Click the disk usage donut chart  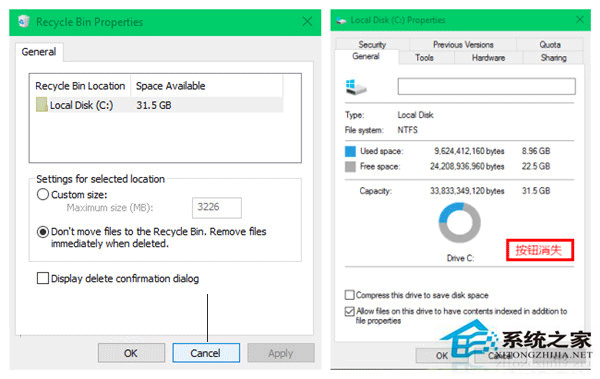pyautogui.click(x=460, y=222)
